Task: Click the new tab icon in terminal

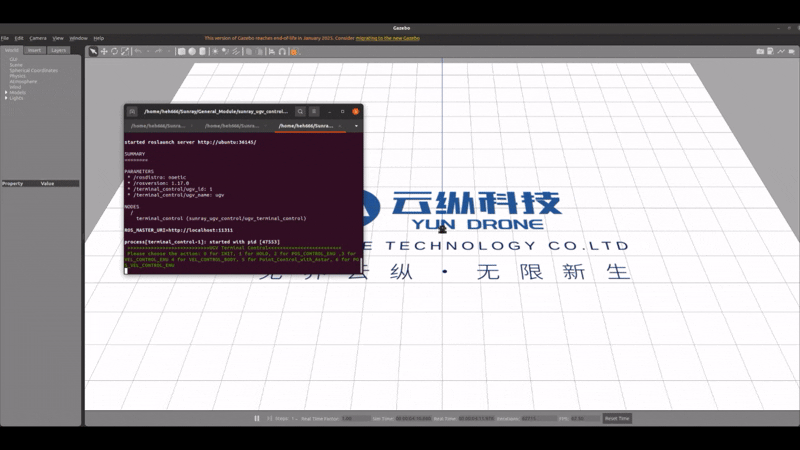Action: (x=132, y=111)
